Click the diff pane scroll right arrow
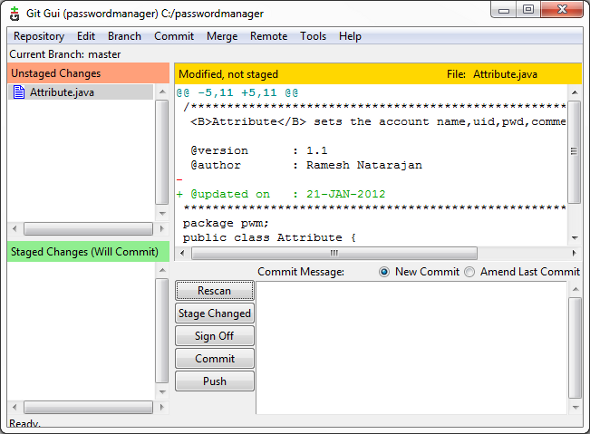 574,253
